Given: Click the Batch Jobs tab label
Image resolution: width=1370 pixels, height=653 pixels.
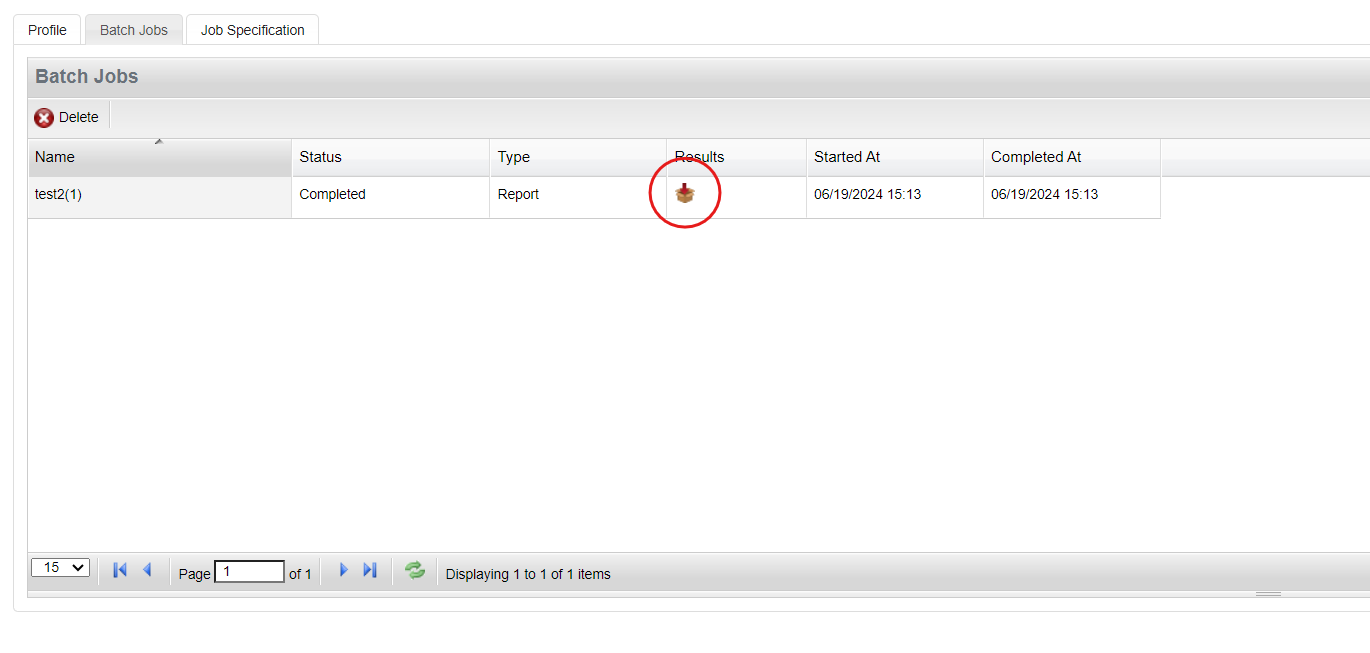Looking at the screenshot, I should point(133,29).
